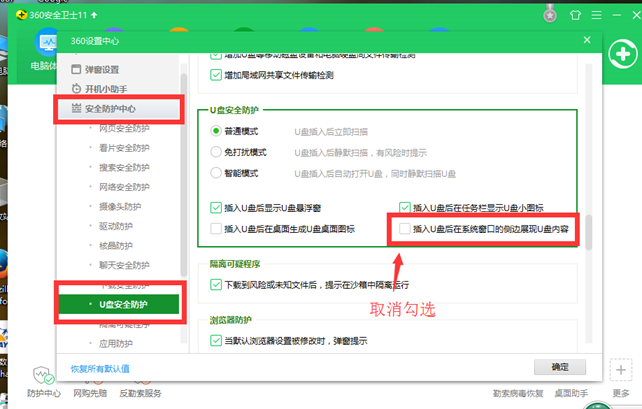Click the upgrade arrow next to 360安全卫士11
The width and height of the screenshot is (642, 409).
94,15
